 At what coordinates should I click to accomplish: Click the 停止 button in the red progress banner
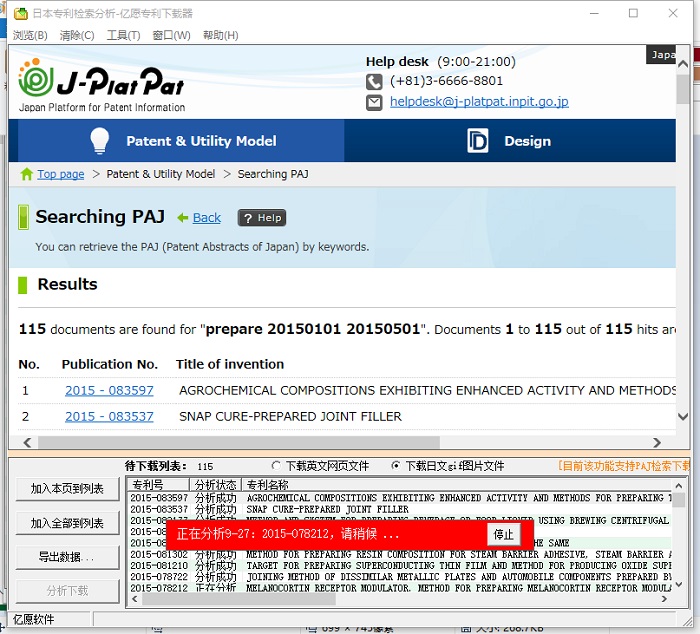click(504, 534)
